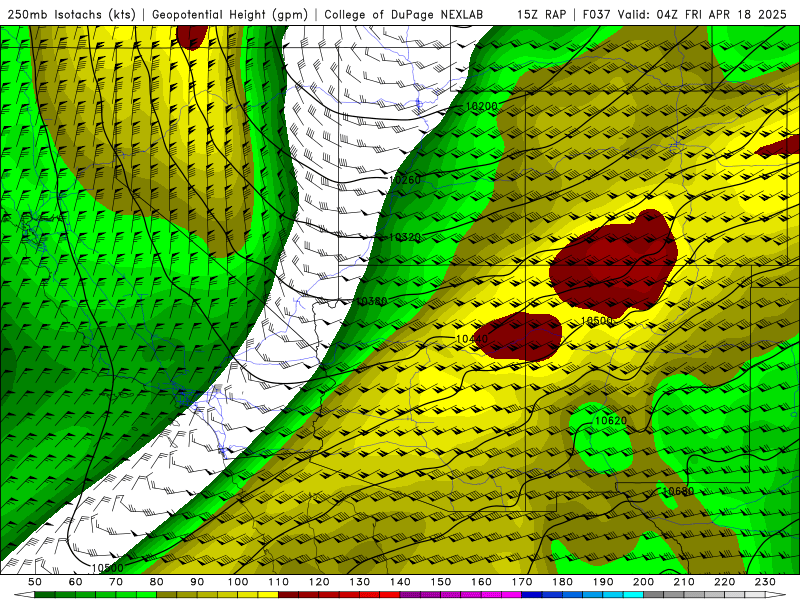Click the 70 value on the color scale

(116, 582)
